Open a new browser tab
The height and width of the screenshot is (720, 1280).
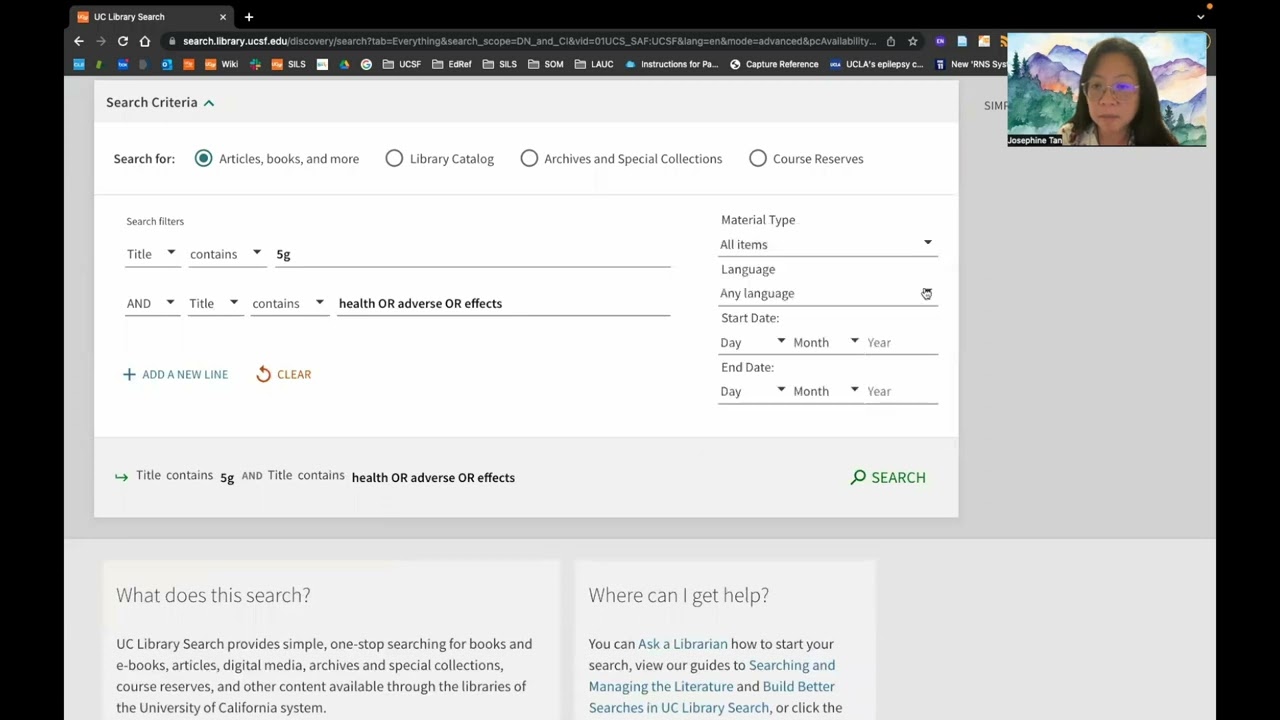tap(249, 17)
